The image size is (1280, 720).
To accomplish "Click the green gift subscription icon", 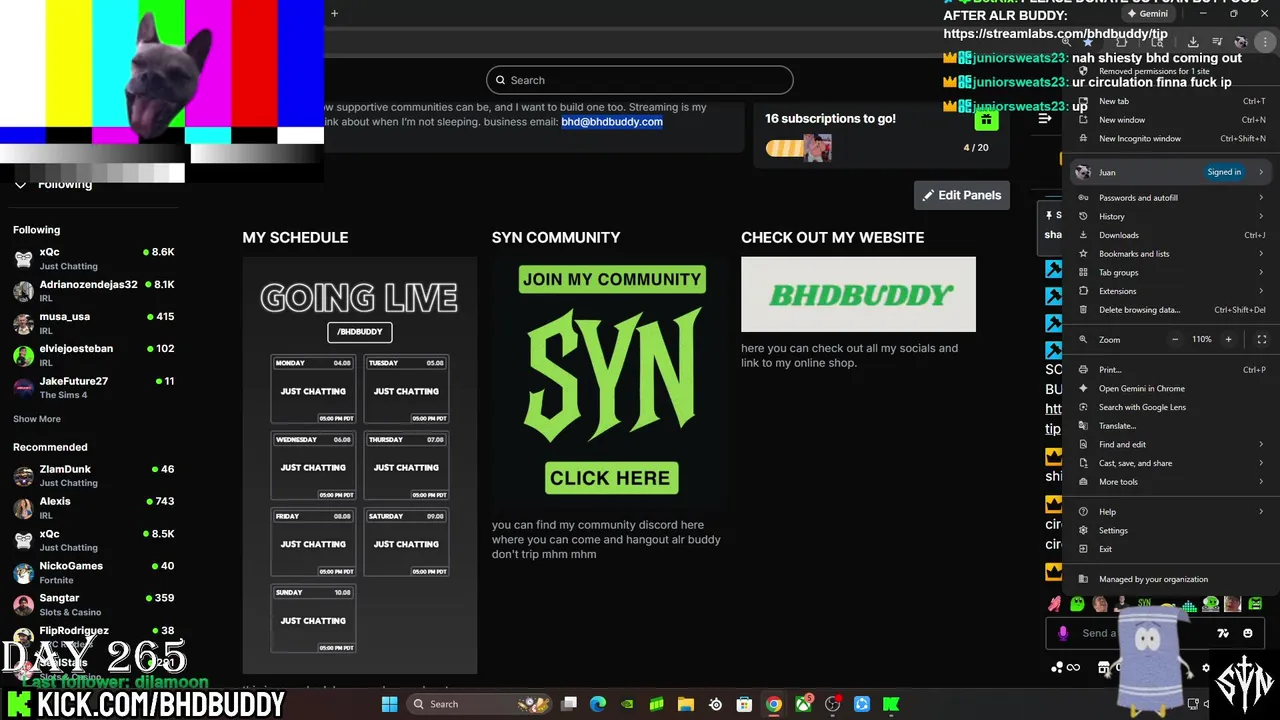I will click(x=986, y=120).
